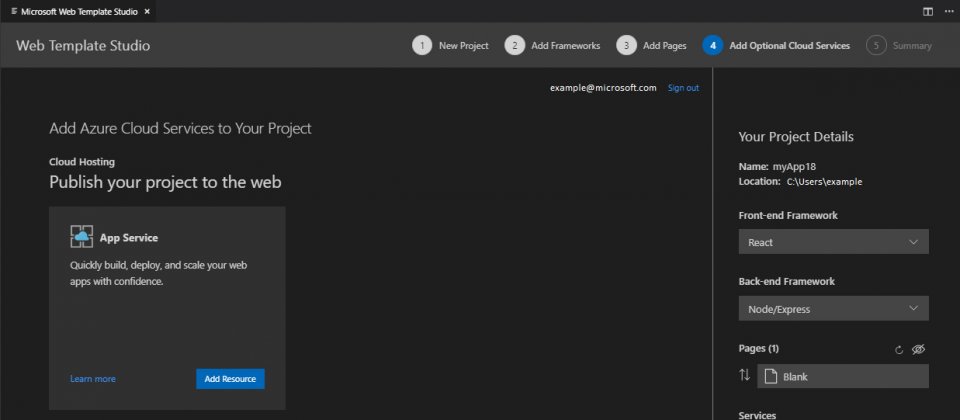Go to step 1 New Project
The image size is (960, 420).
[451, 45]
